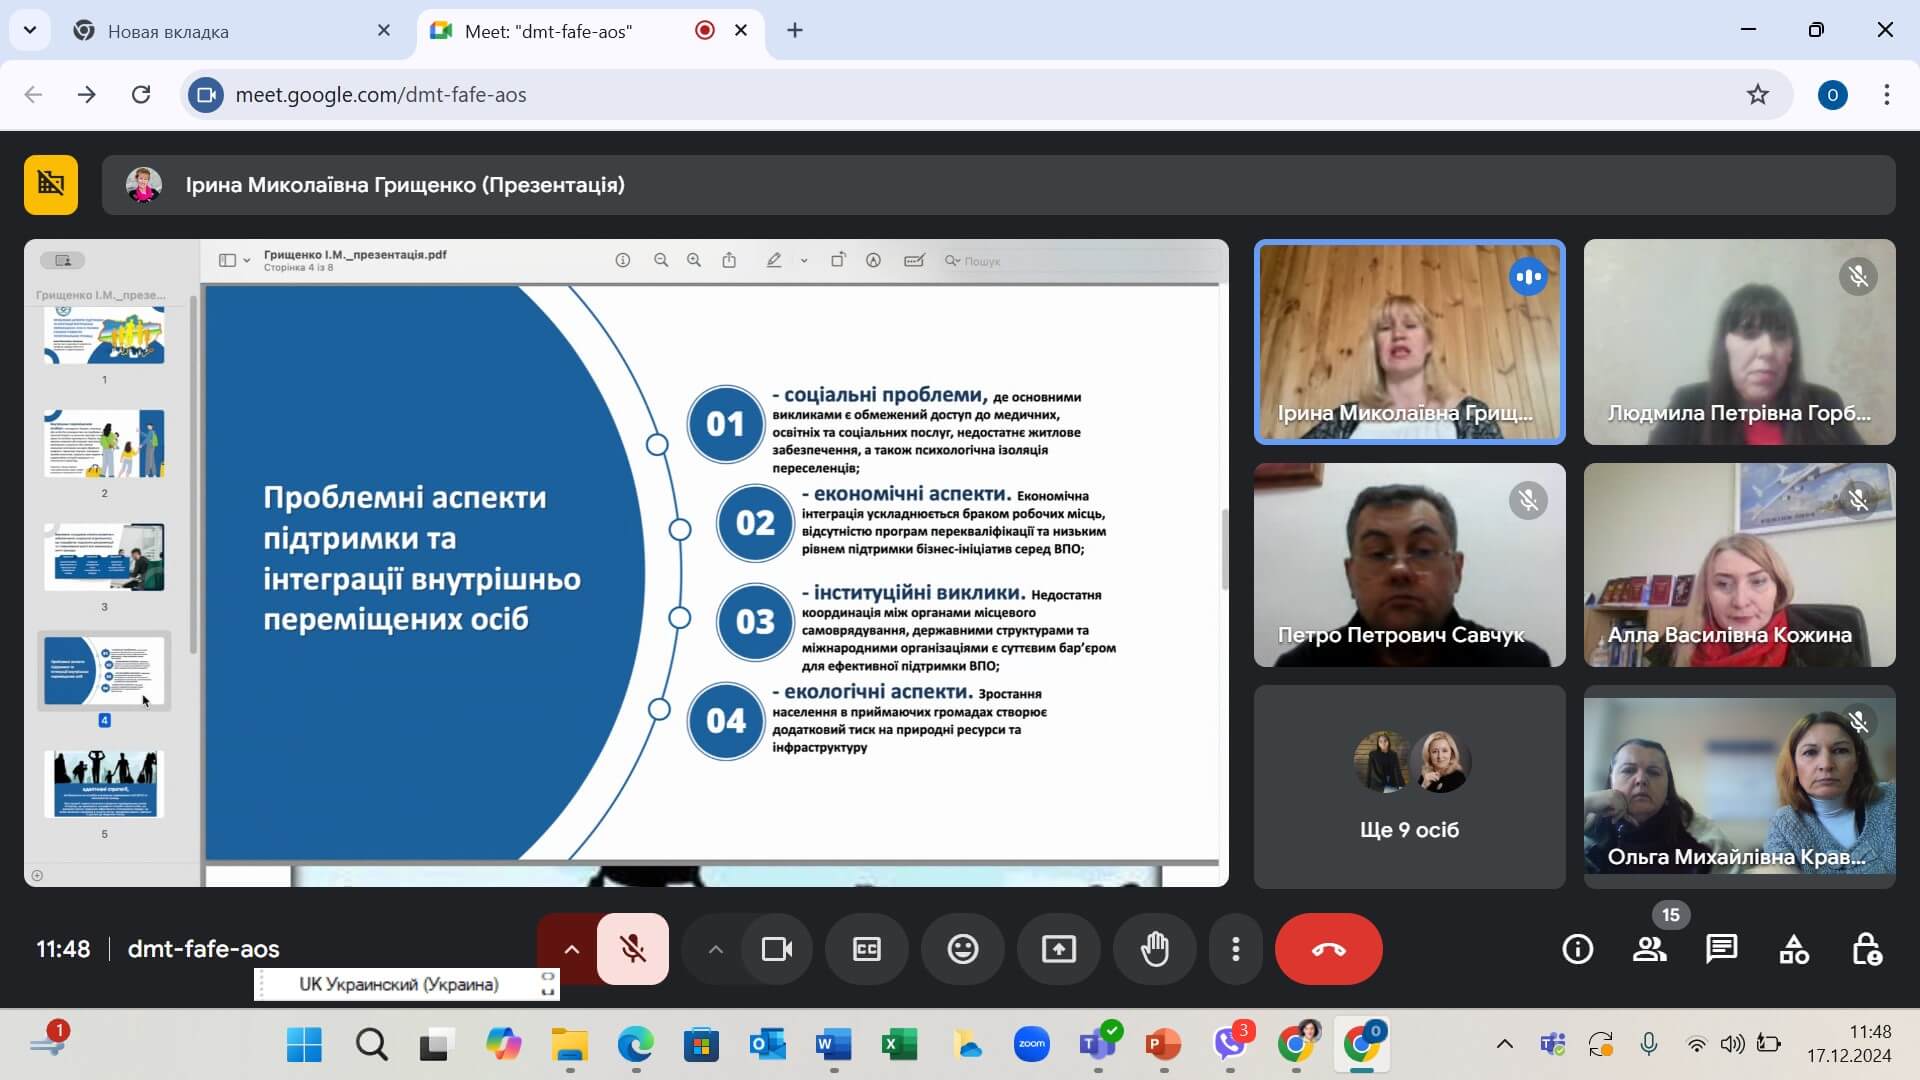The height and width of the screenshot is (1080, 1920).
Task: Open Zoom from the Windows taskbar
Action: pos(1031,1045)
